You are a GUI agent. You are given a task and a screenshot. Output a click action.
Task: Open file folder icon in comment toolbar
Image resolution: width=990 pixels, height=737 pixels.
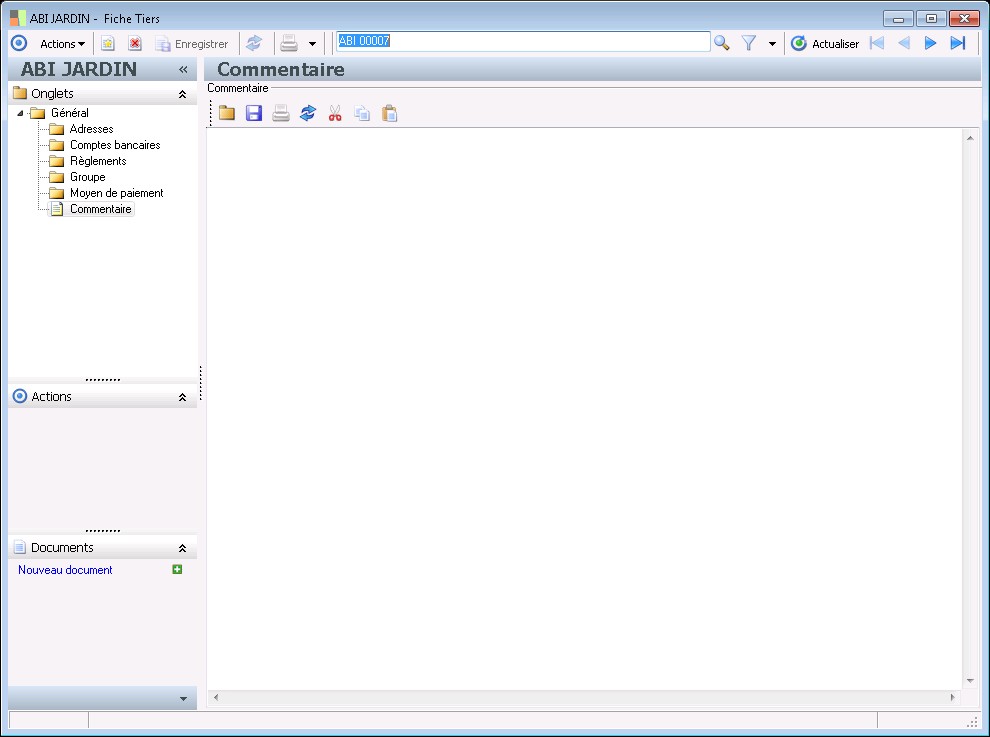coord(227,113)
